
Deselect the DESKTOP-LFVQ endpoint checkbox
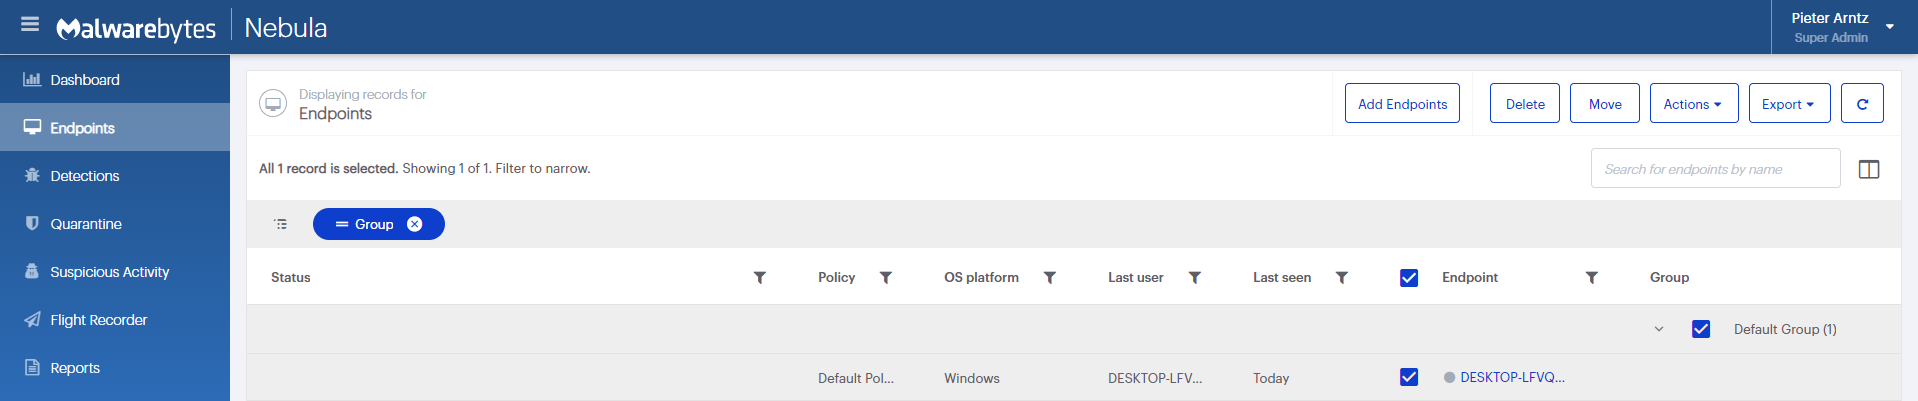[x=1408, y=377]
